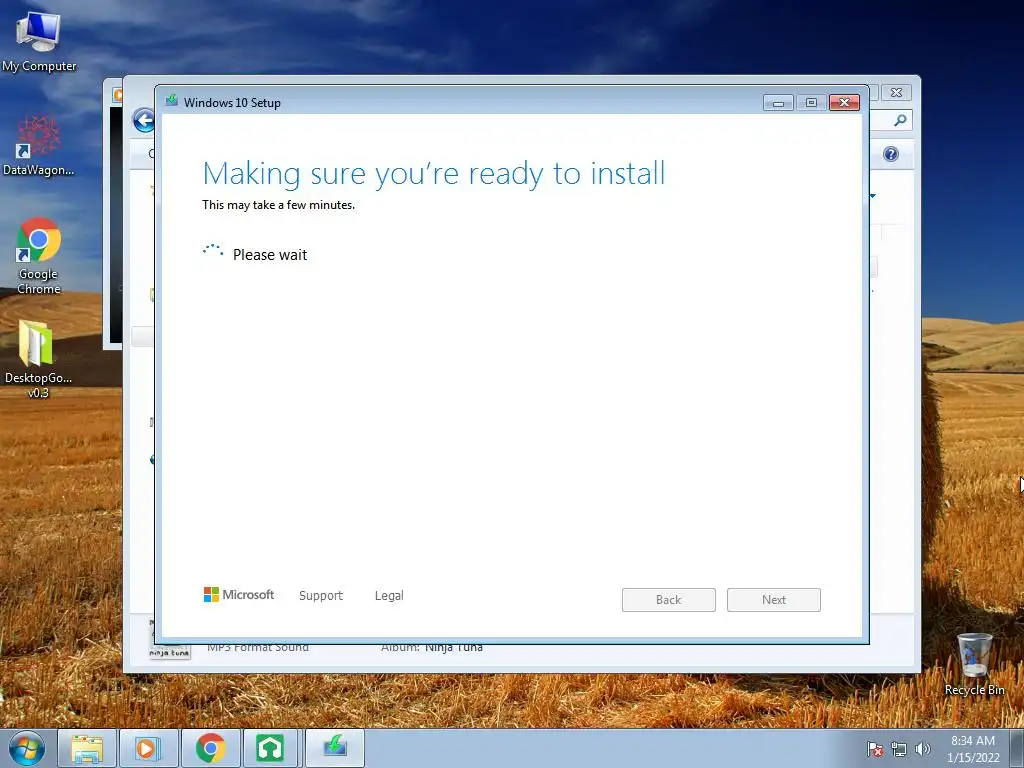1024x768 pixels.
Task: Close the background Explorer window
Action: click(x=897, y=93)
